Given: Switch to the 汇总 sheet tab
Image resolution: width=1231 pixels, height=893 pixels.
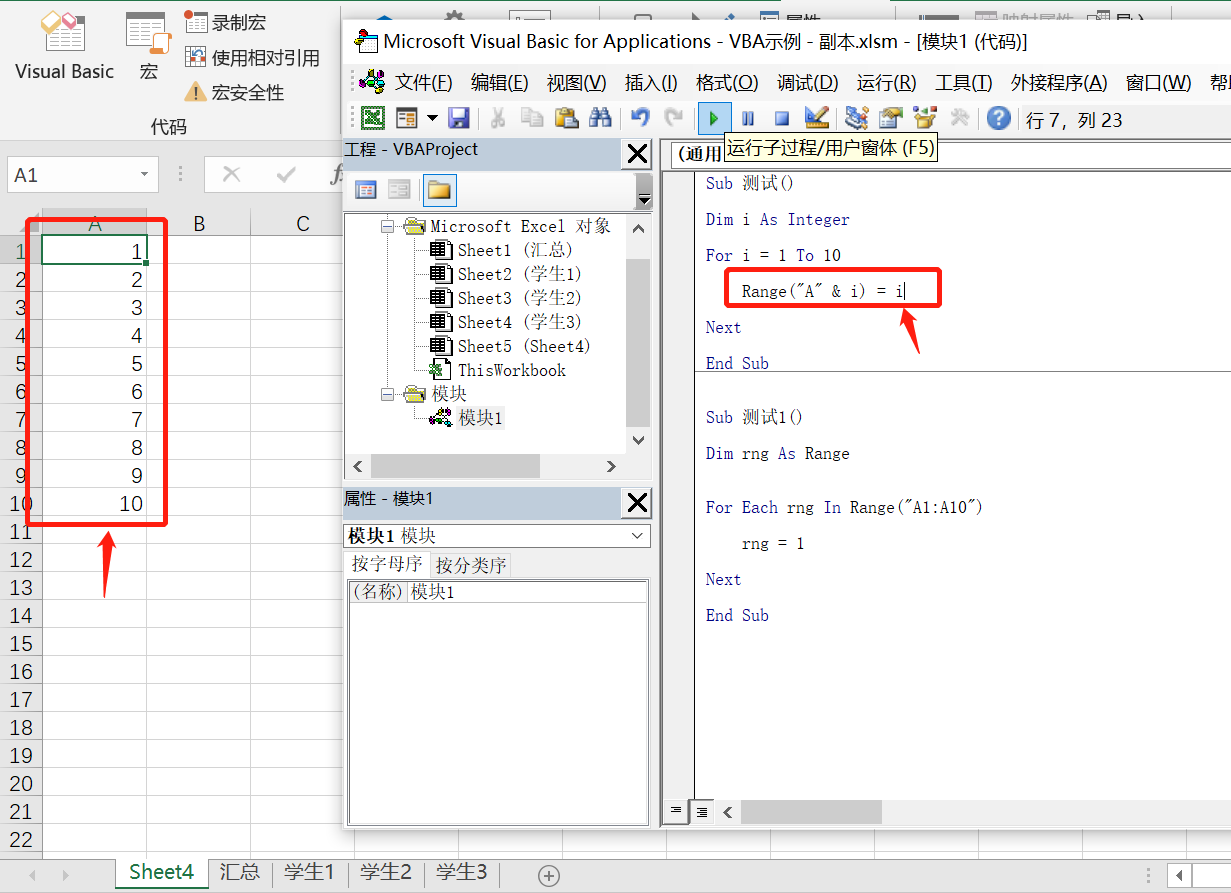Looking at the screenshot, I should click(x=239, y=872).
